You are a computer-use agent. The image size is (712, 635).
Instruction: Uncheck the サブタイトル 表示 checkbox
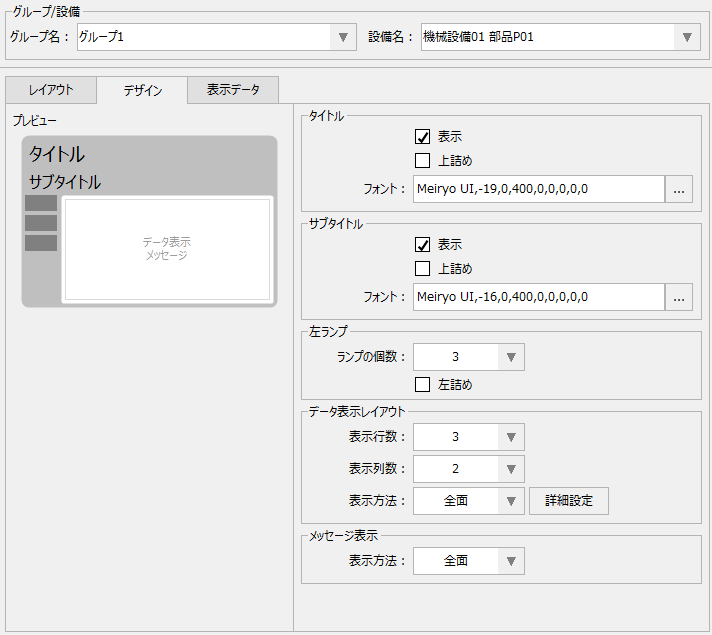pyautogui.click(x=422, y=245)
